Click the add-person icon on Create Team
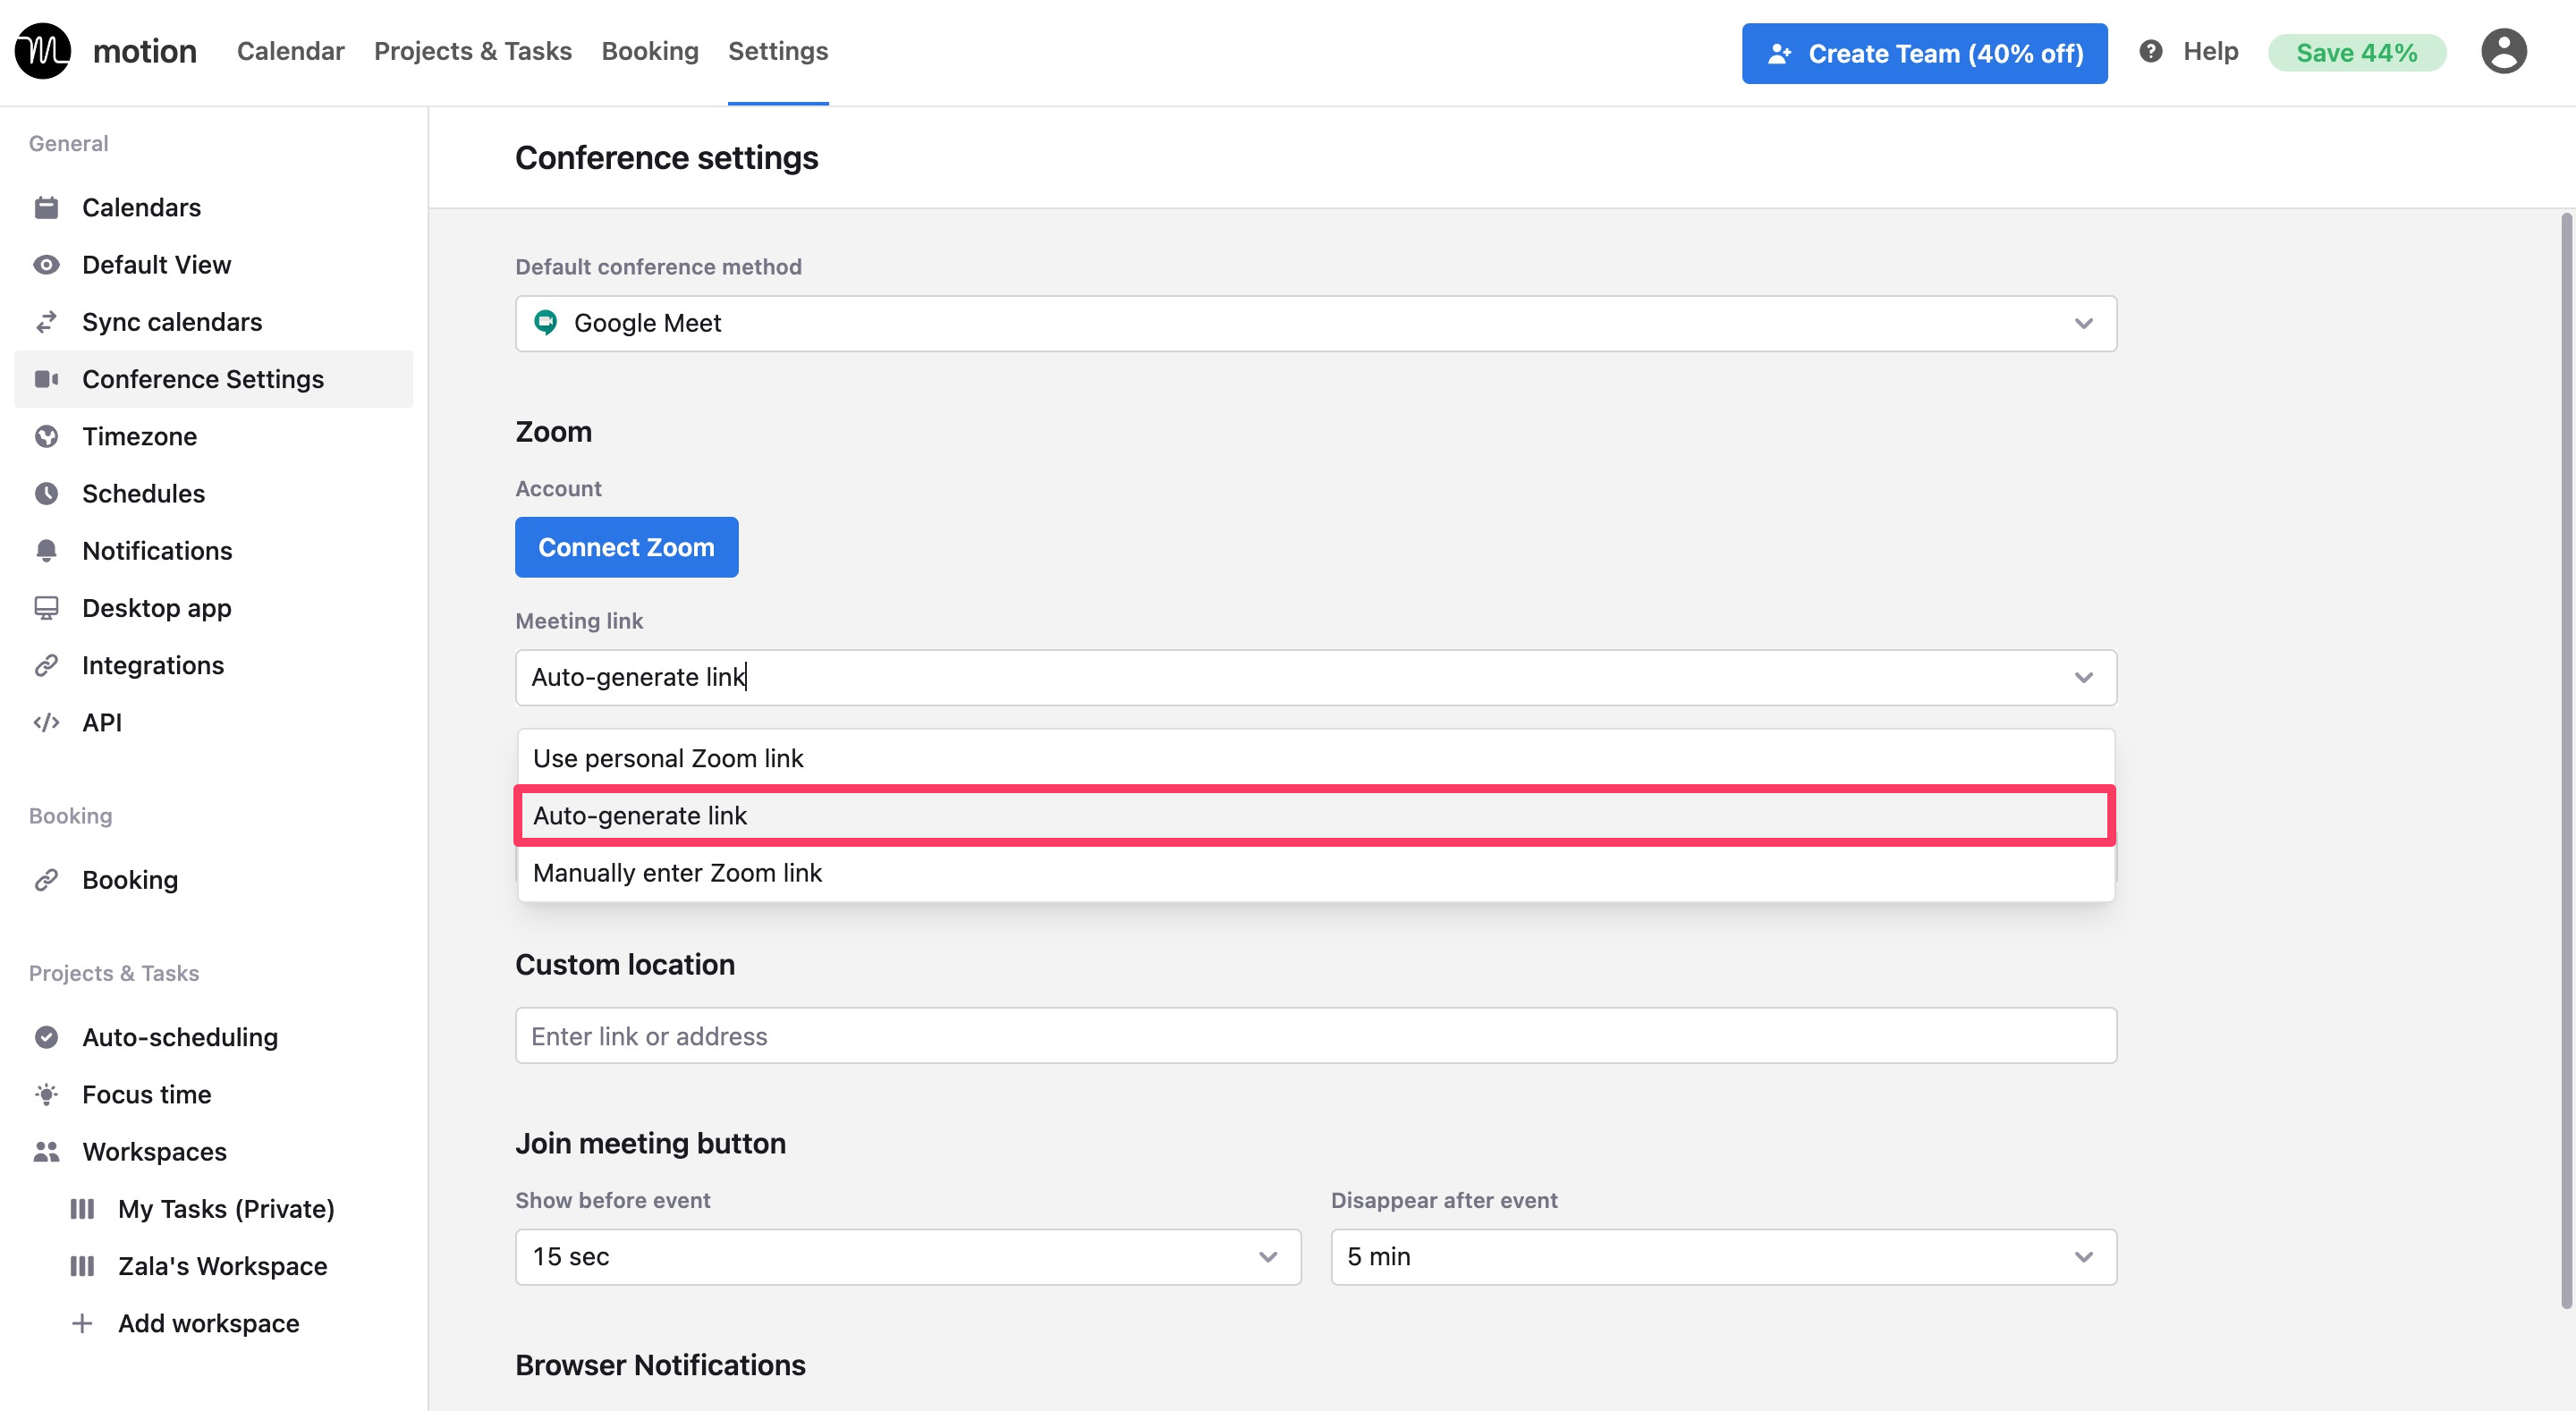This screenshot has height=1411, width=2576. 1779,54
